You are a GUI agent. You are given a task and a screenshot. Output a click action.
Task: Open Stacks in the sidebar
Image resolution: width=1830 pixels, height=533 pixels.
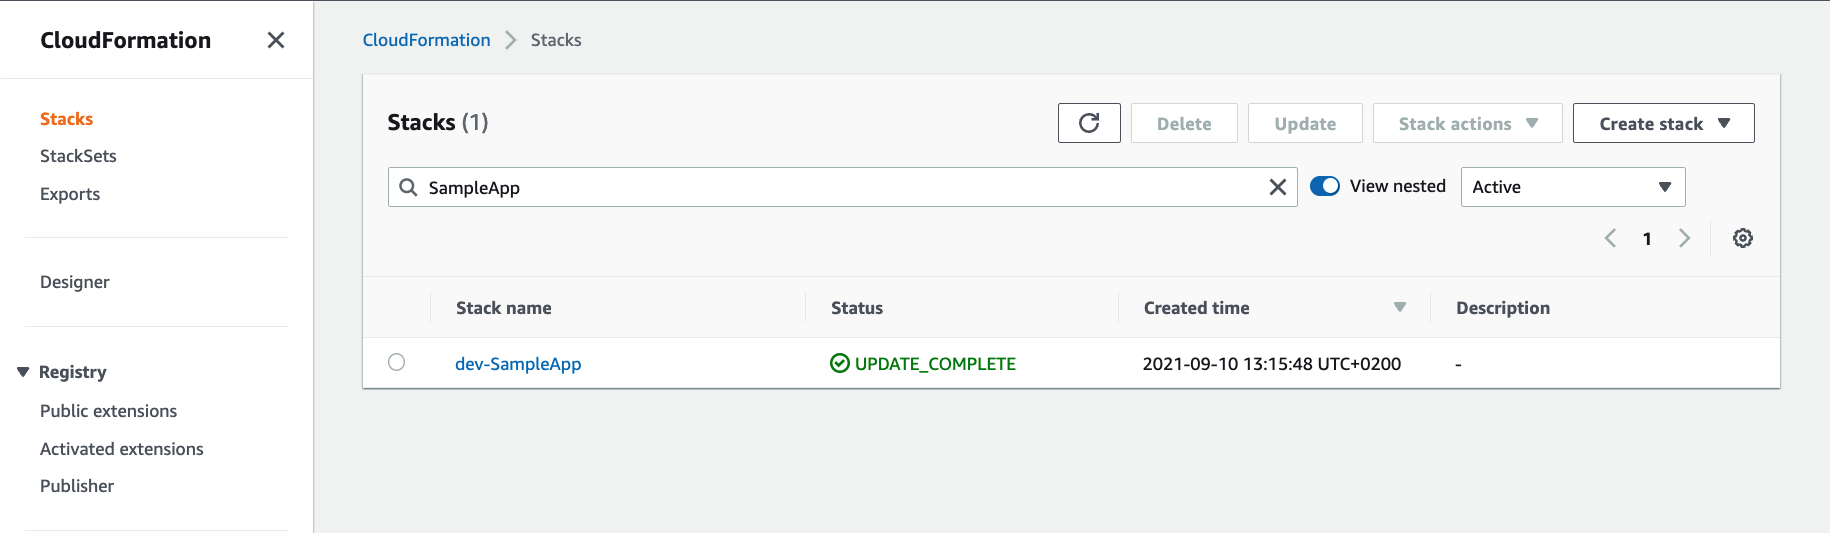pos(66,119)
